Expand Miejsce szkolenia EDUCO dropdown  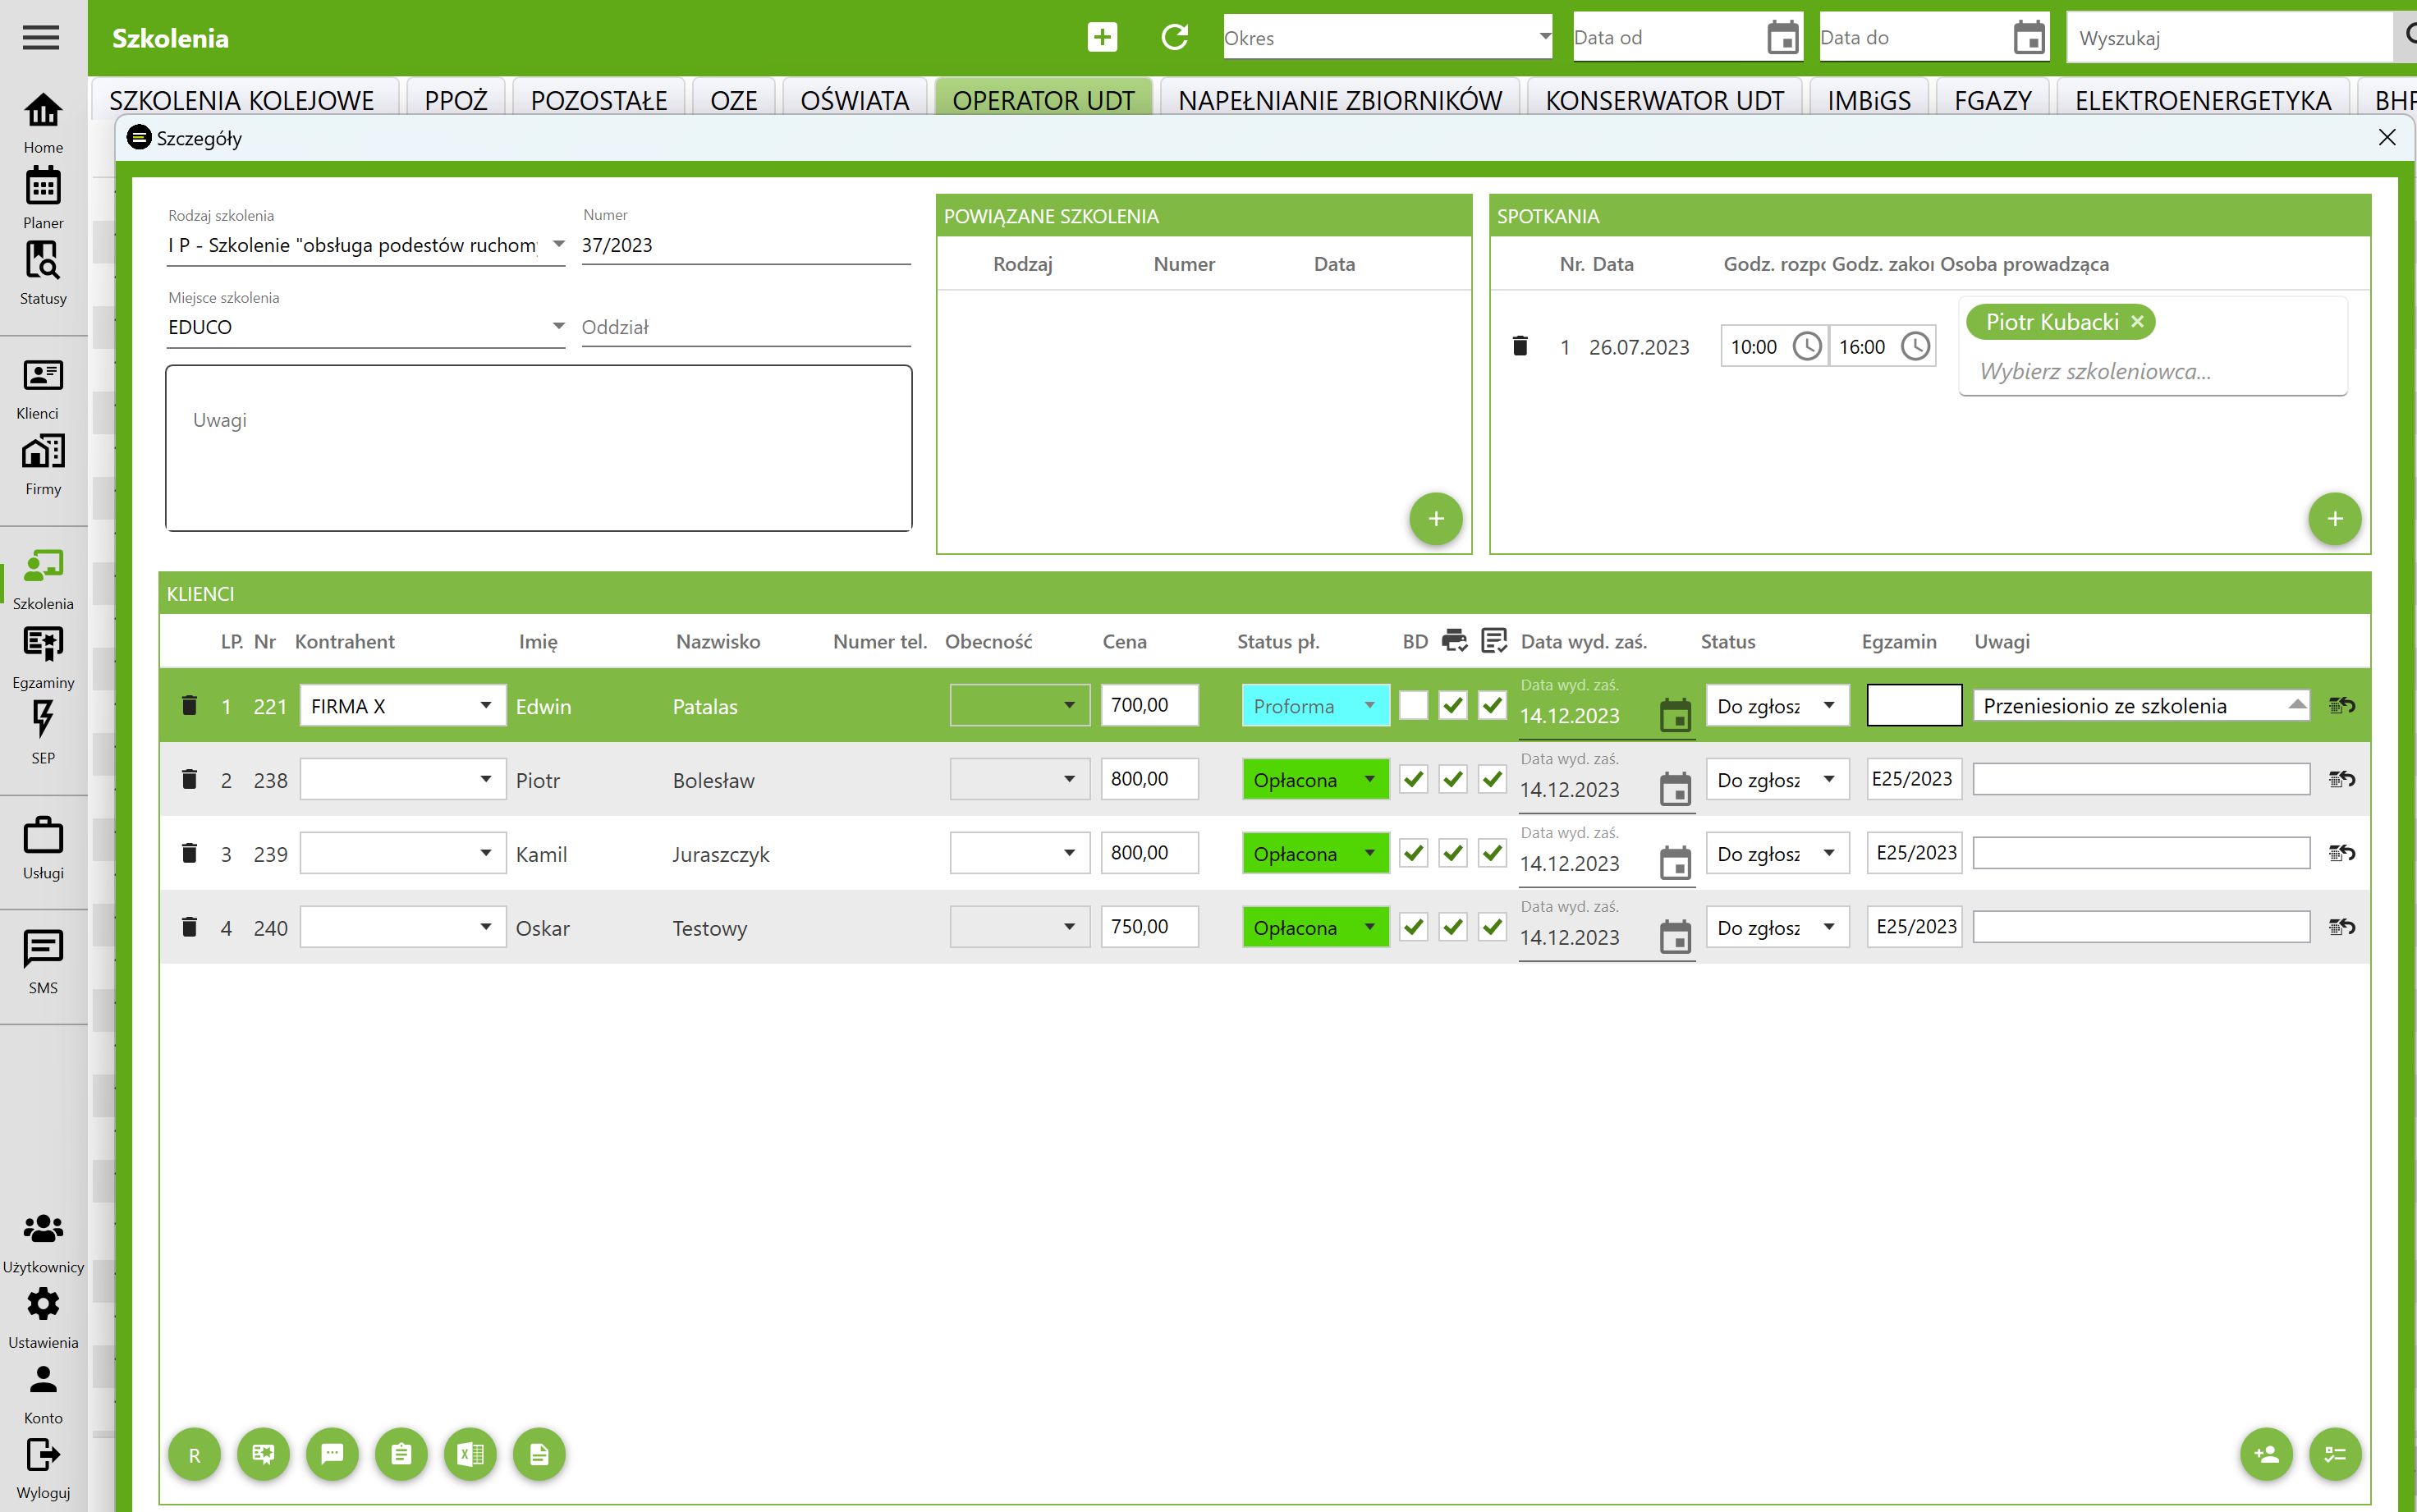pos(559,326)
